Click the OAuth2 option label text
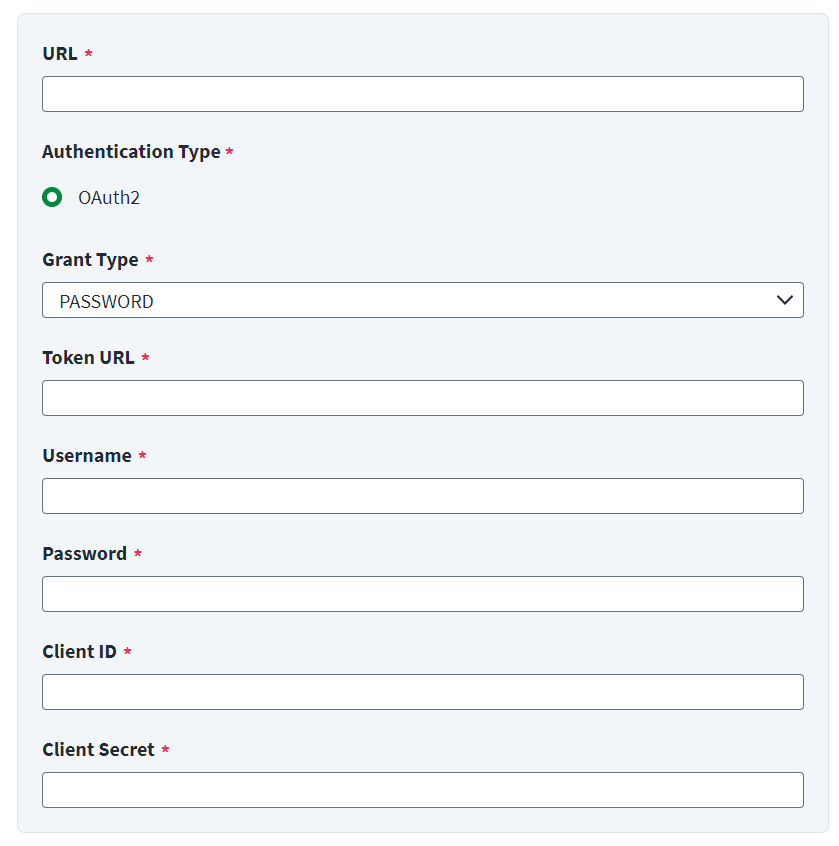The width and height of the screenshot is (839, 846). [x=109, y=198]
